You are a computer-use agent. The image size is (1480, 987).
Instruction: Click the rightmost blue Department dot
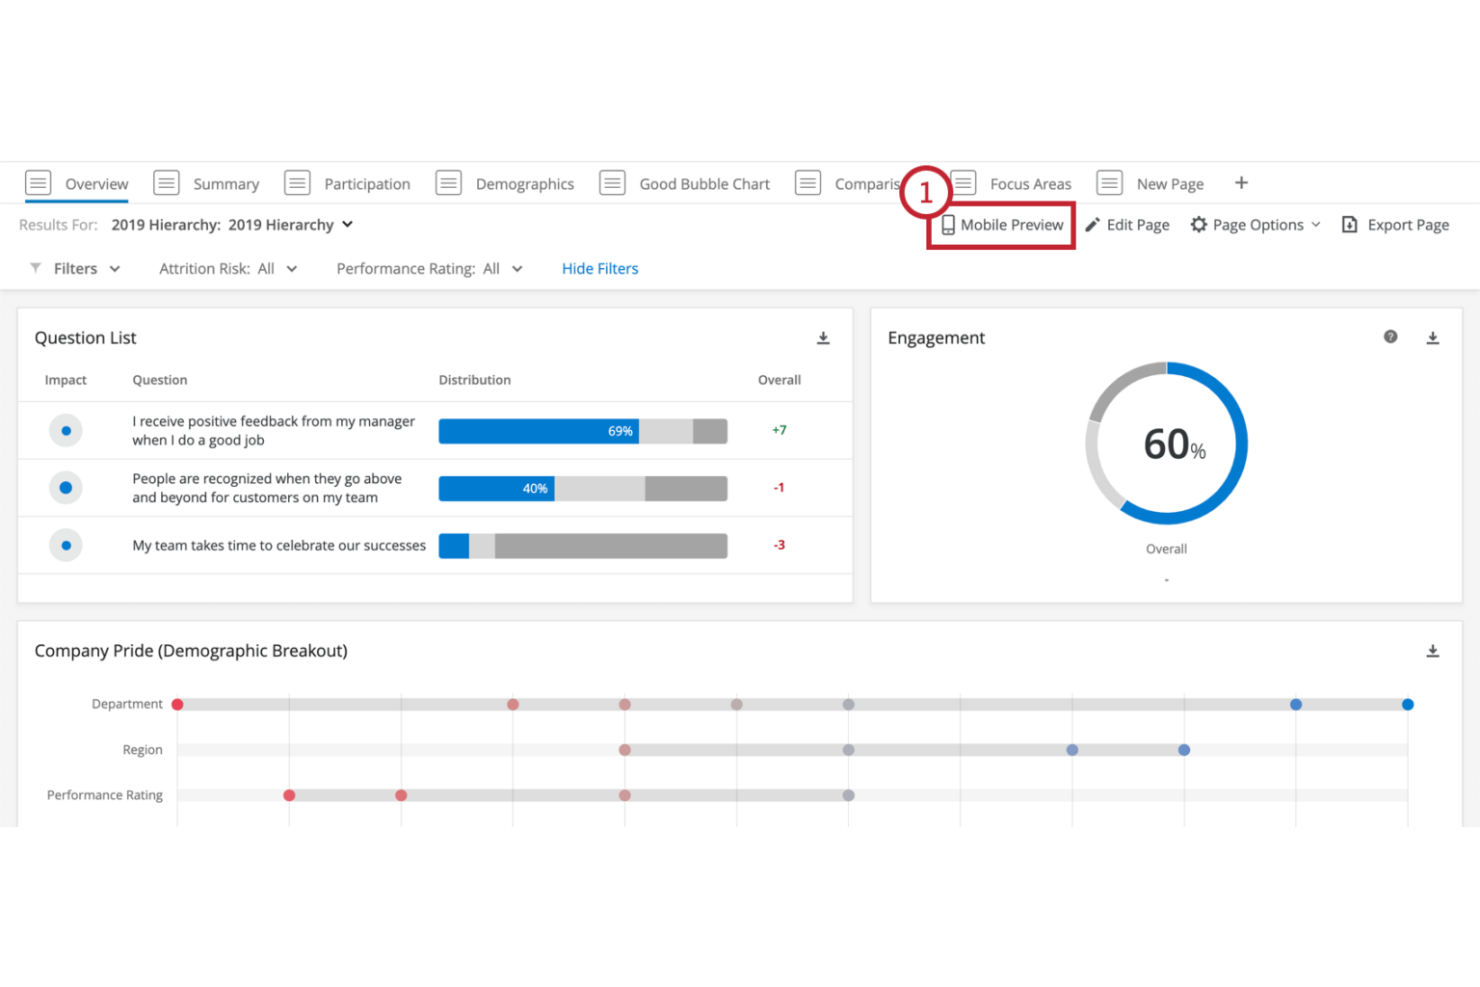click(1407, 705)
